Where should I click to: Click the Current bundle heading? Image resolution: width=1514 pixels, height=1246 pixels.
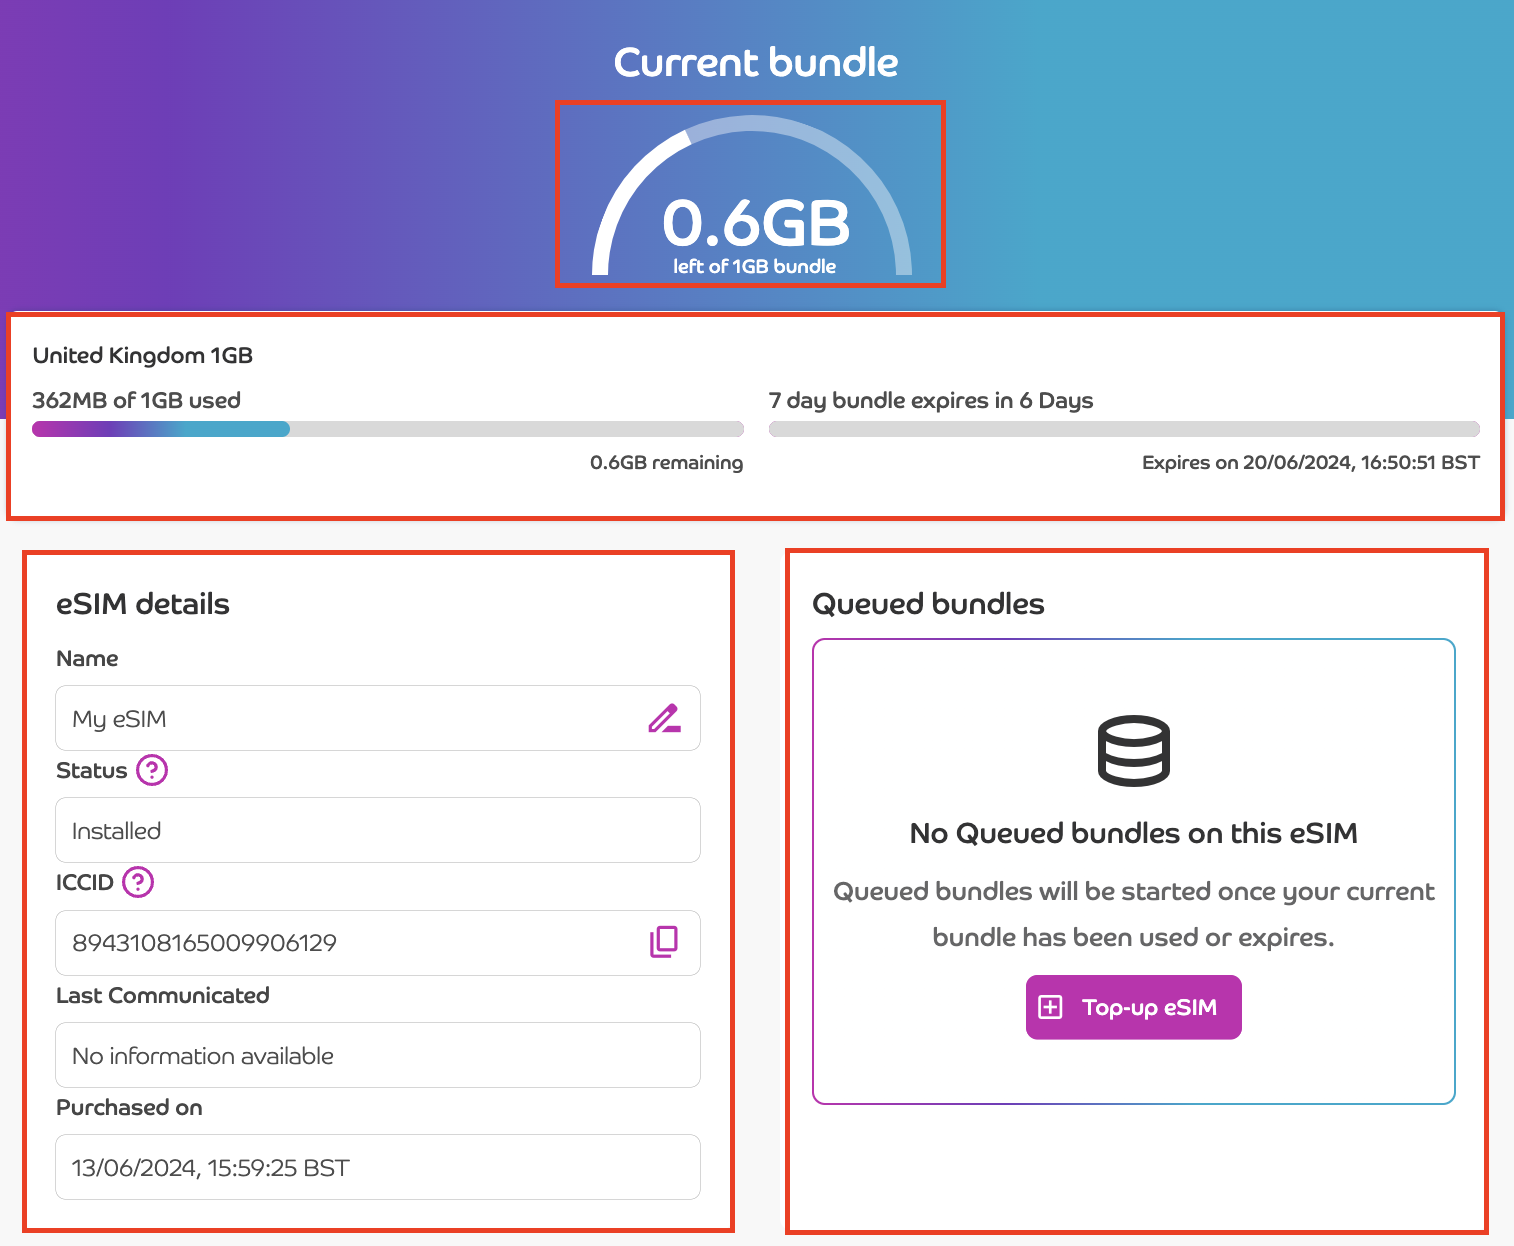[x=756, y=62]
